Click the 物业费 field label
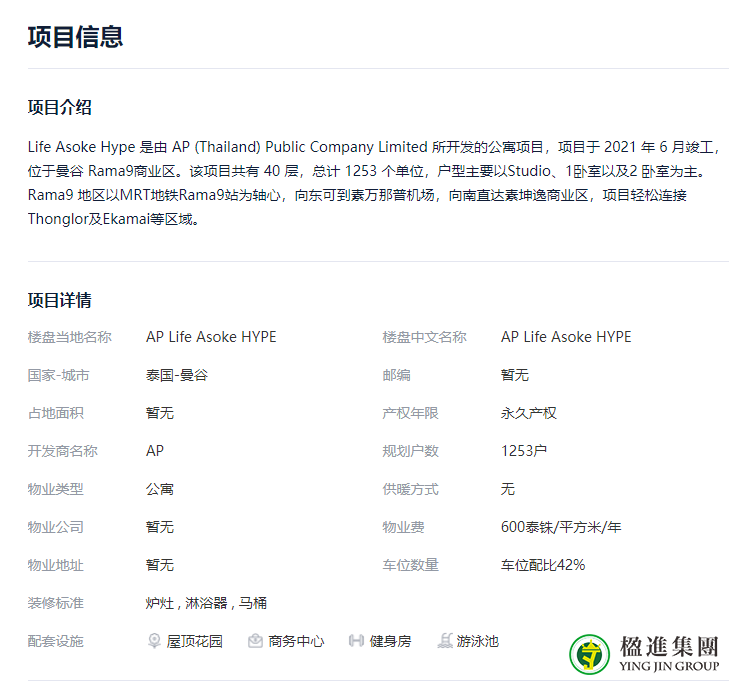 pos(404,527)
